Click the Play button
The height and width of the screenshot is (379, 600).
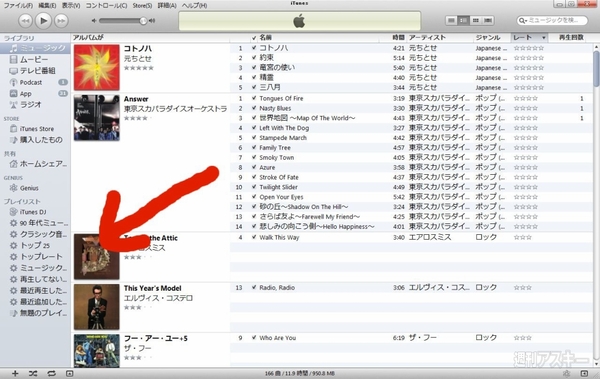click(43, 20)
